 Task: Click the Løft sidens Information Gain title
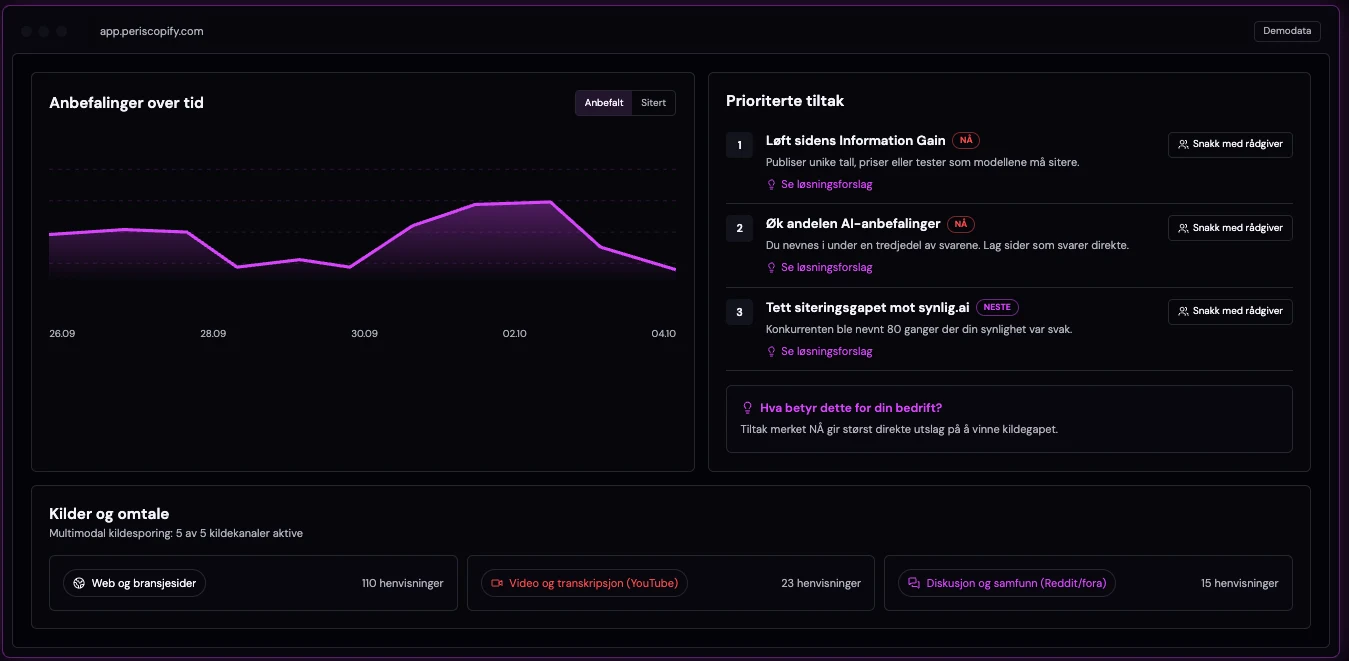856,141
